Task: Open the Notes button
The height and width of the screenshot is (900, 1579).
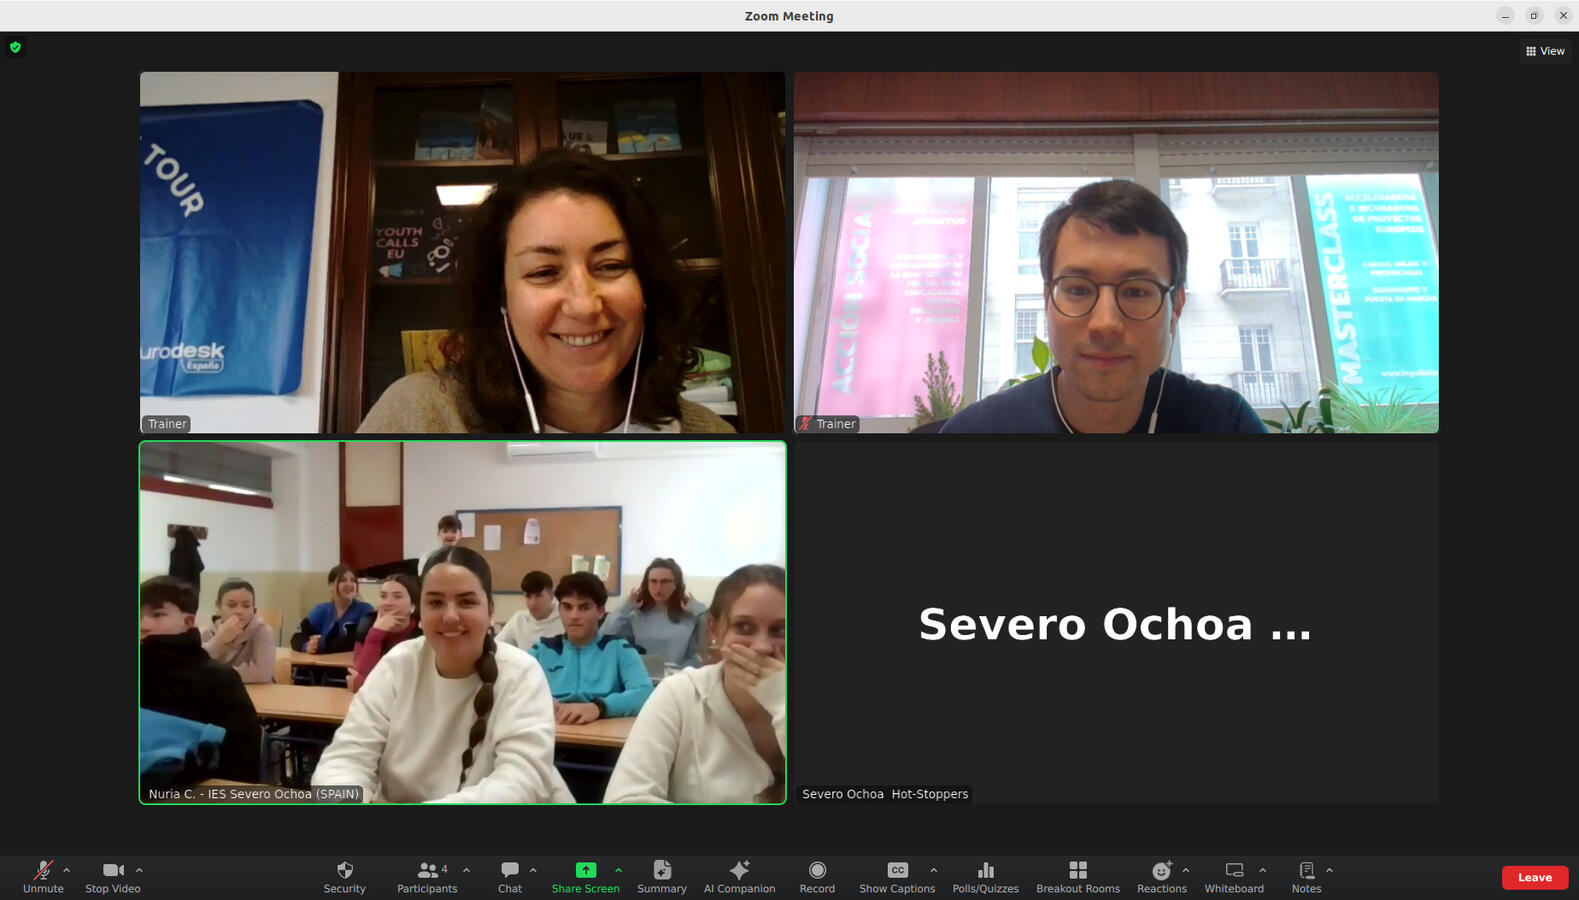Action: pos(1306,876)
